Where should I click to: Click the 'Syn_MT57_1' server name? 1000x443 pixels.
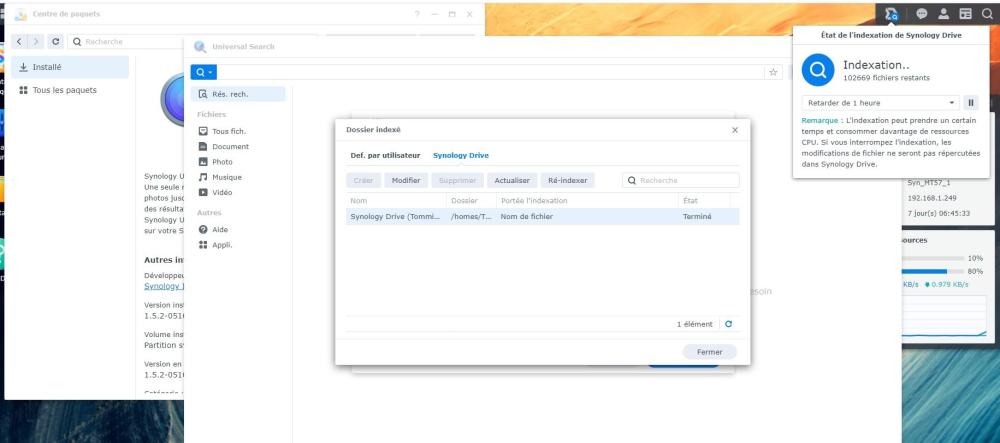[929, 183]
